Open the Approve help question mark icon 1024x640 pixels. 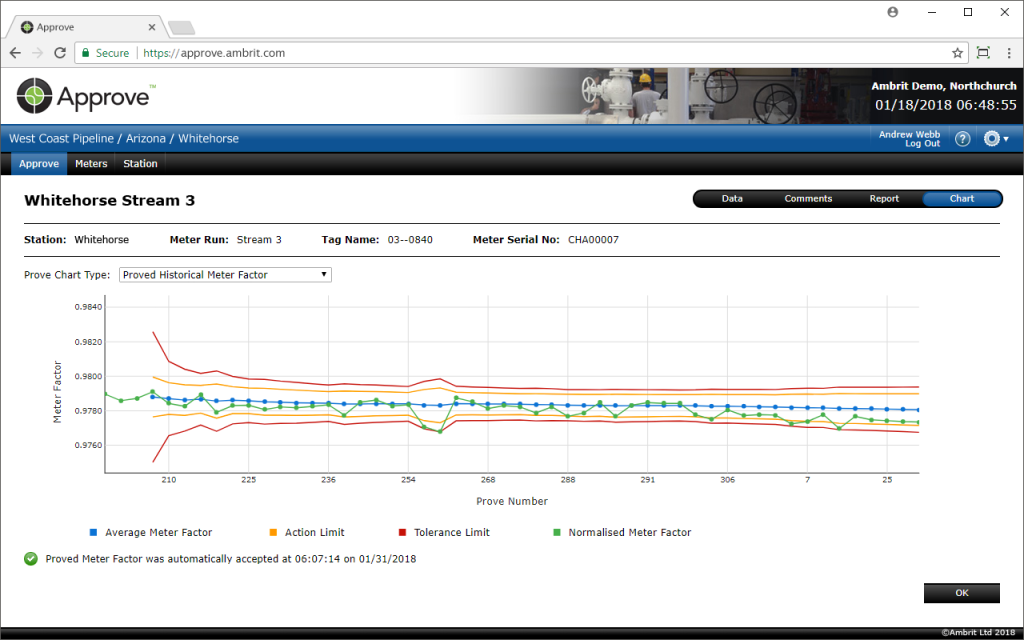pos(962,139)
